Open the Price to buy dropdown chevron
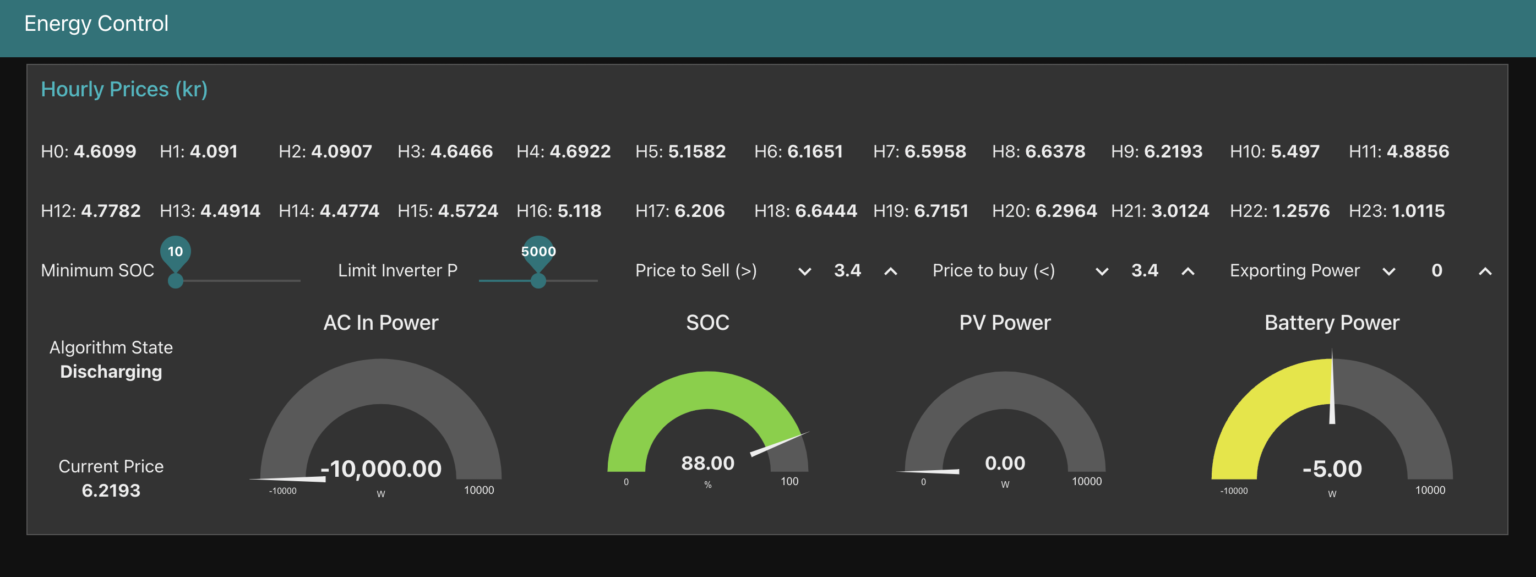Screen dimensions: 1536x577 [x=1102, y=270]
